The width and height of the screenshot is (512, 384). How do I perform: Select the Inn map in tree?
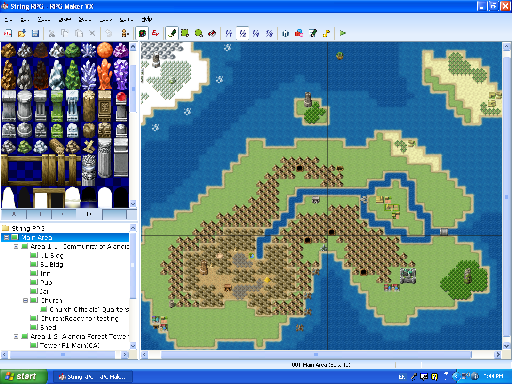(45, 273)
